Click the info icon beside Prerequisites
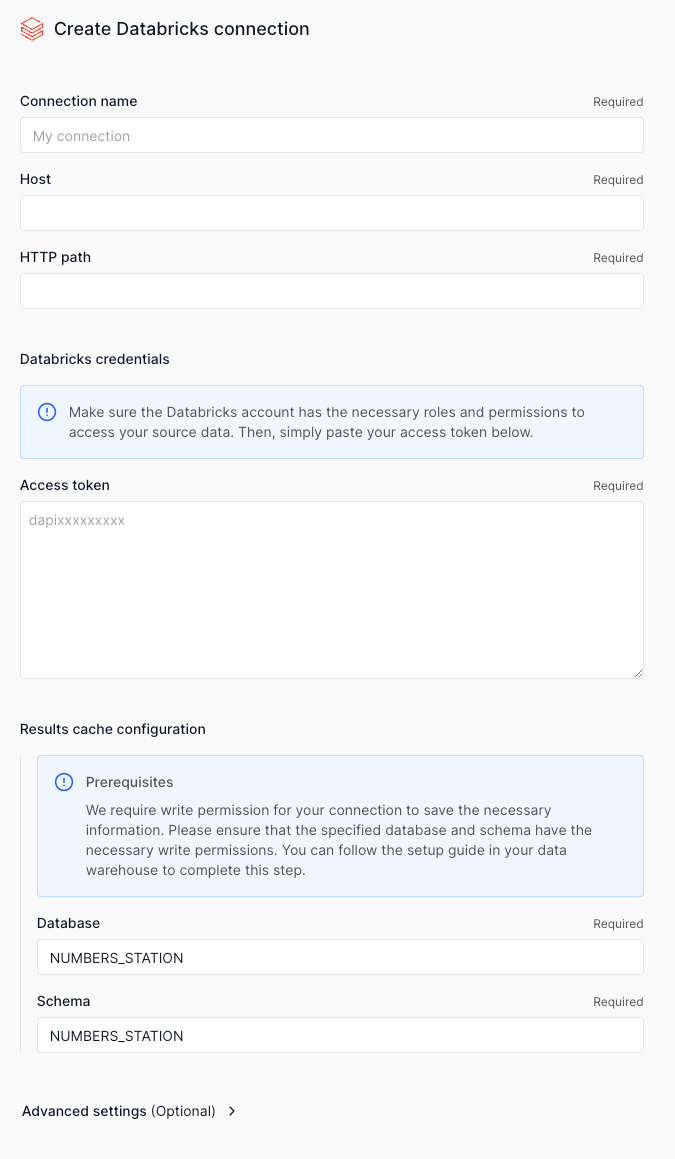 [62, 782]
